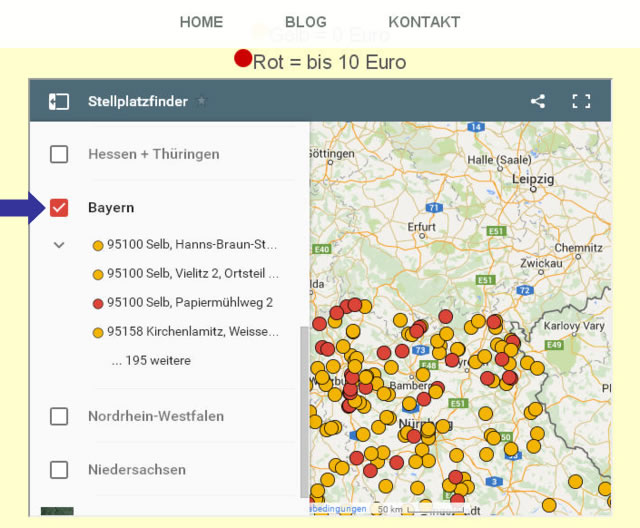Open the KONTAKT menu item
The image size is (640, 528).
tap(424, 22)
